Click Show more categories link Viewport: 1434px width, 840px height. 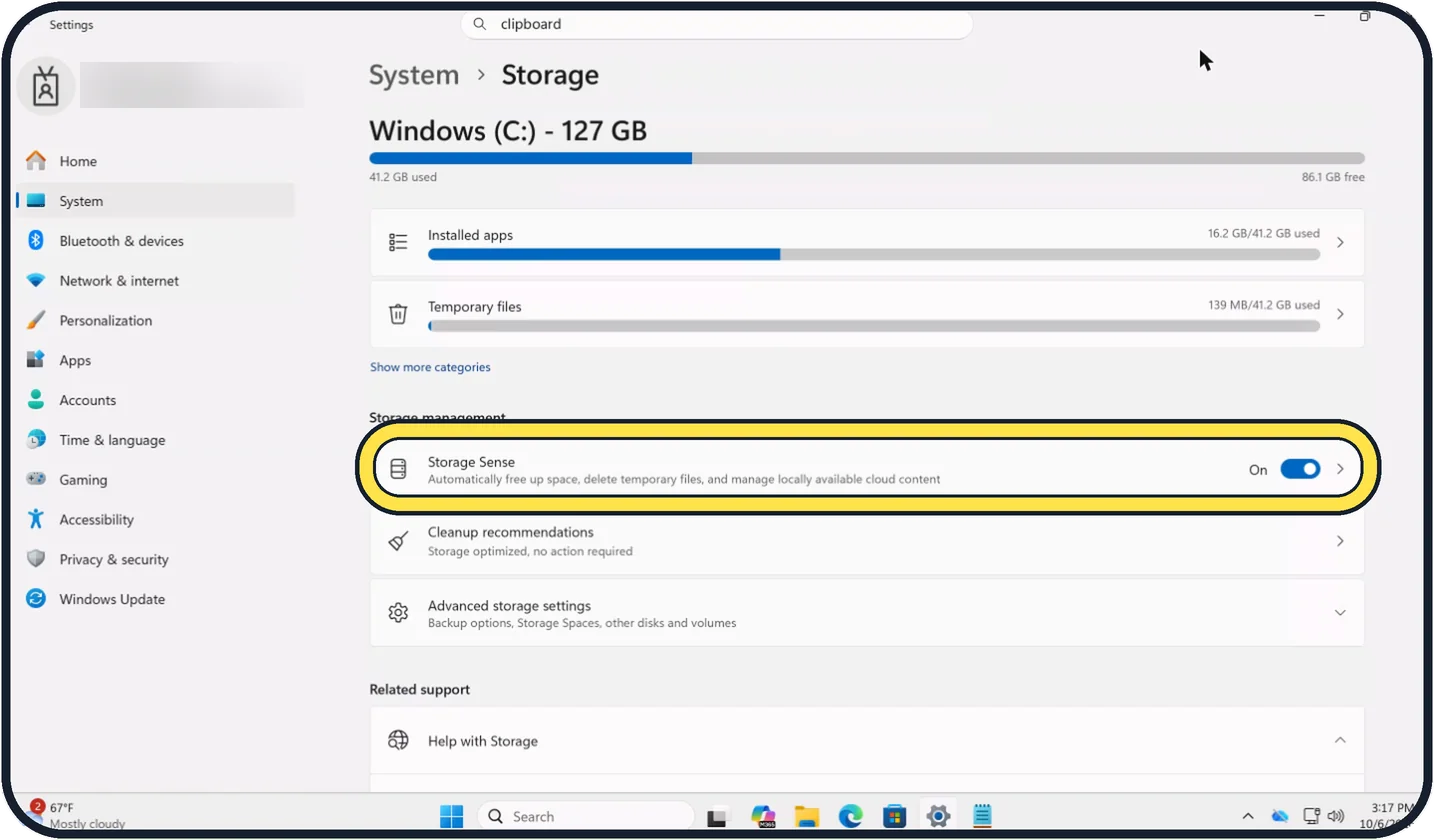point(430,367)
